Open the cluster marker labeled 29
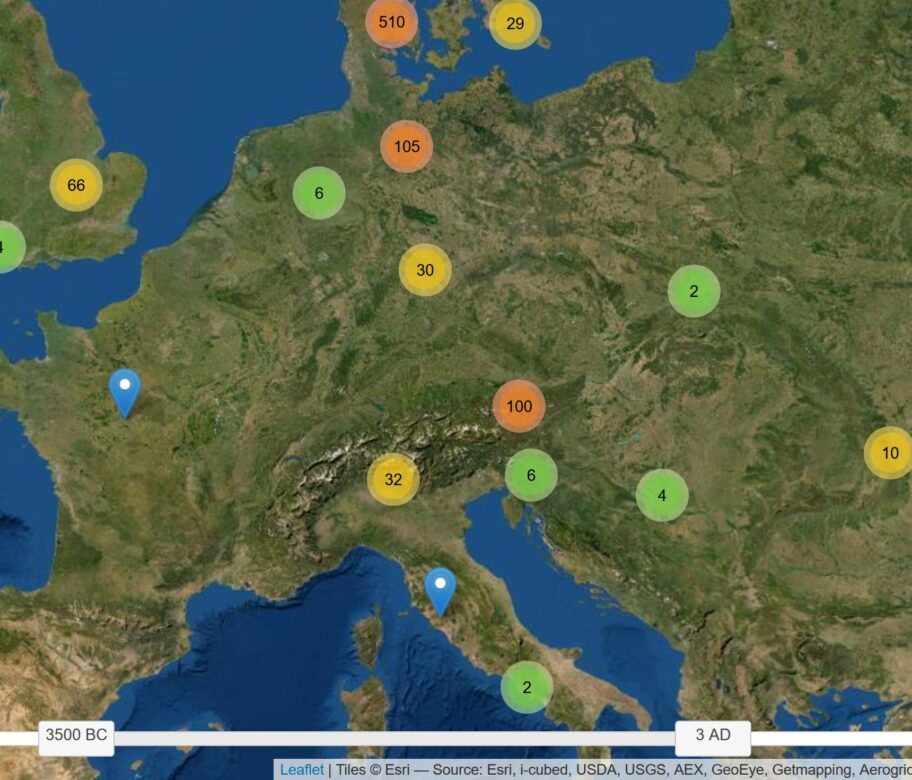The width and height of the screenshot is (912, 780). click(x=515, y=23)
